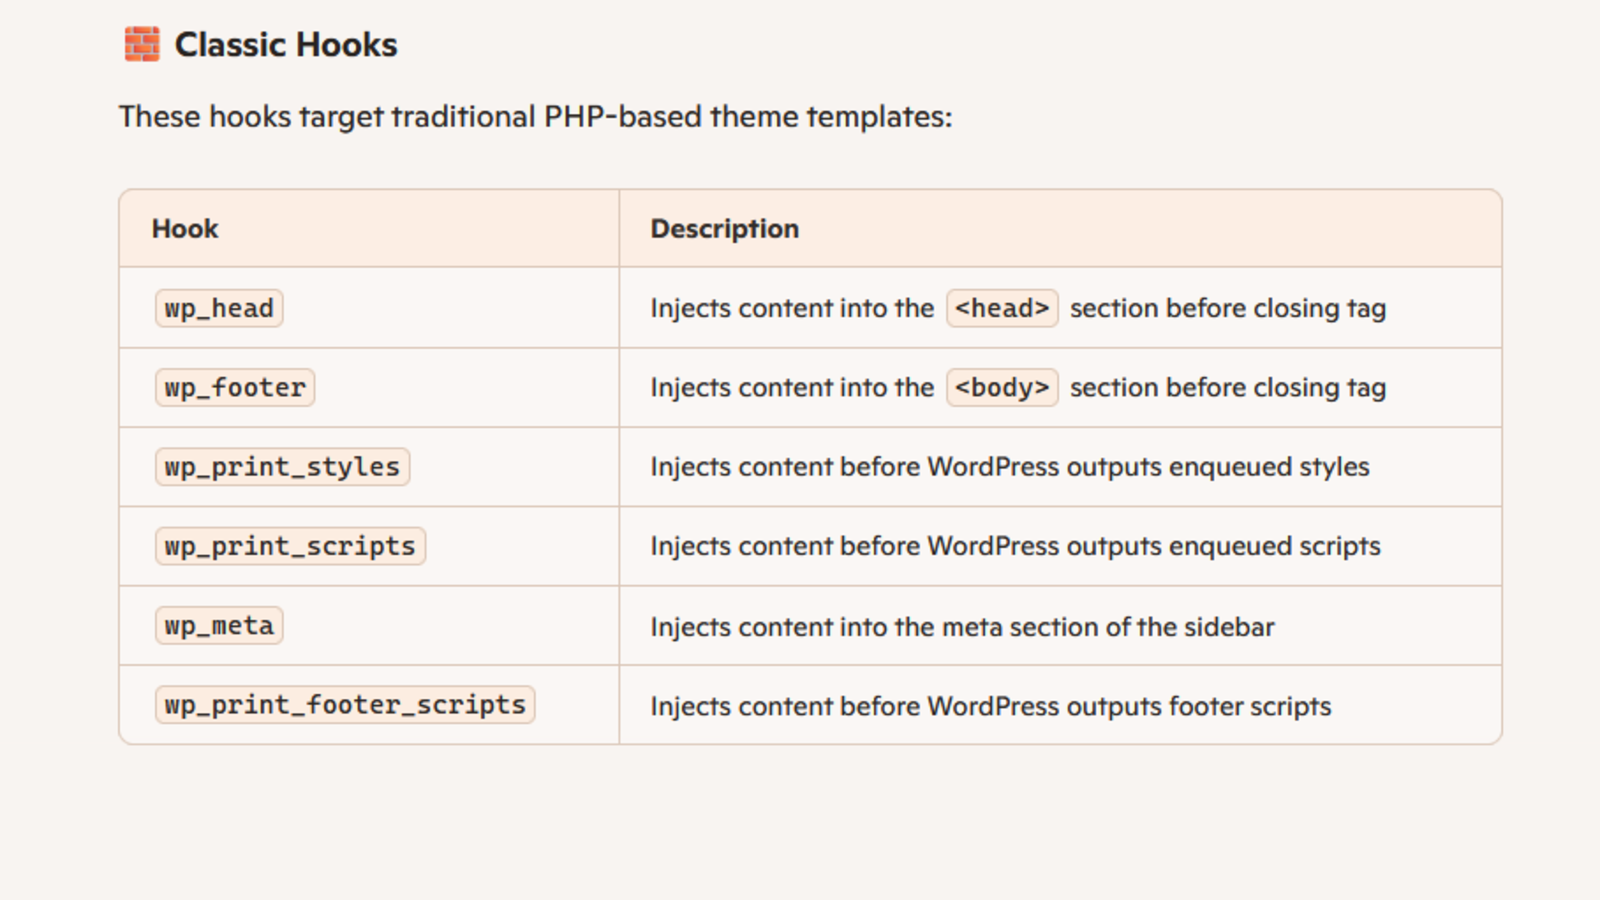
Task: Click the brick icon beside Classic Hooks
Action: [142, 45]
